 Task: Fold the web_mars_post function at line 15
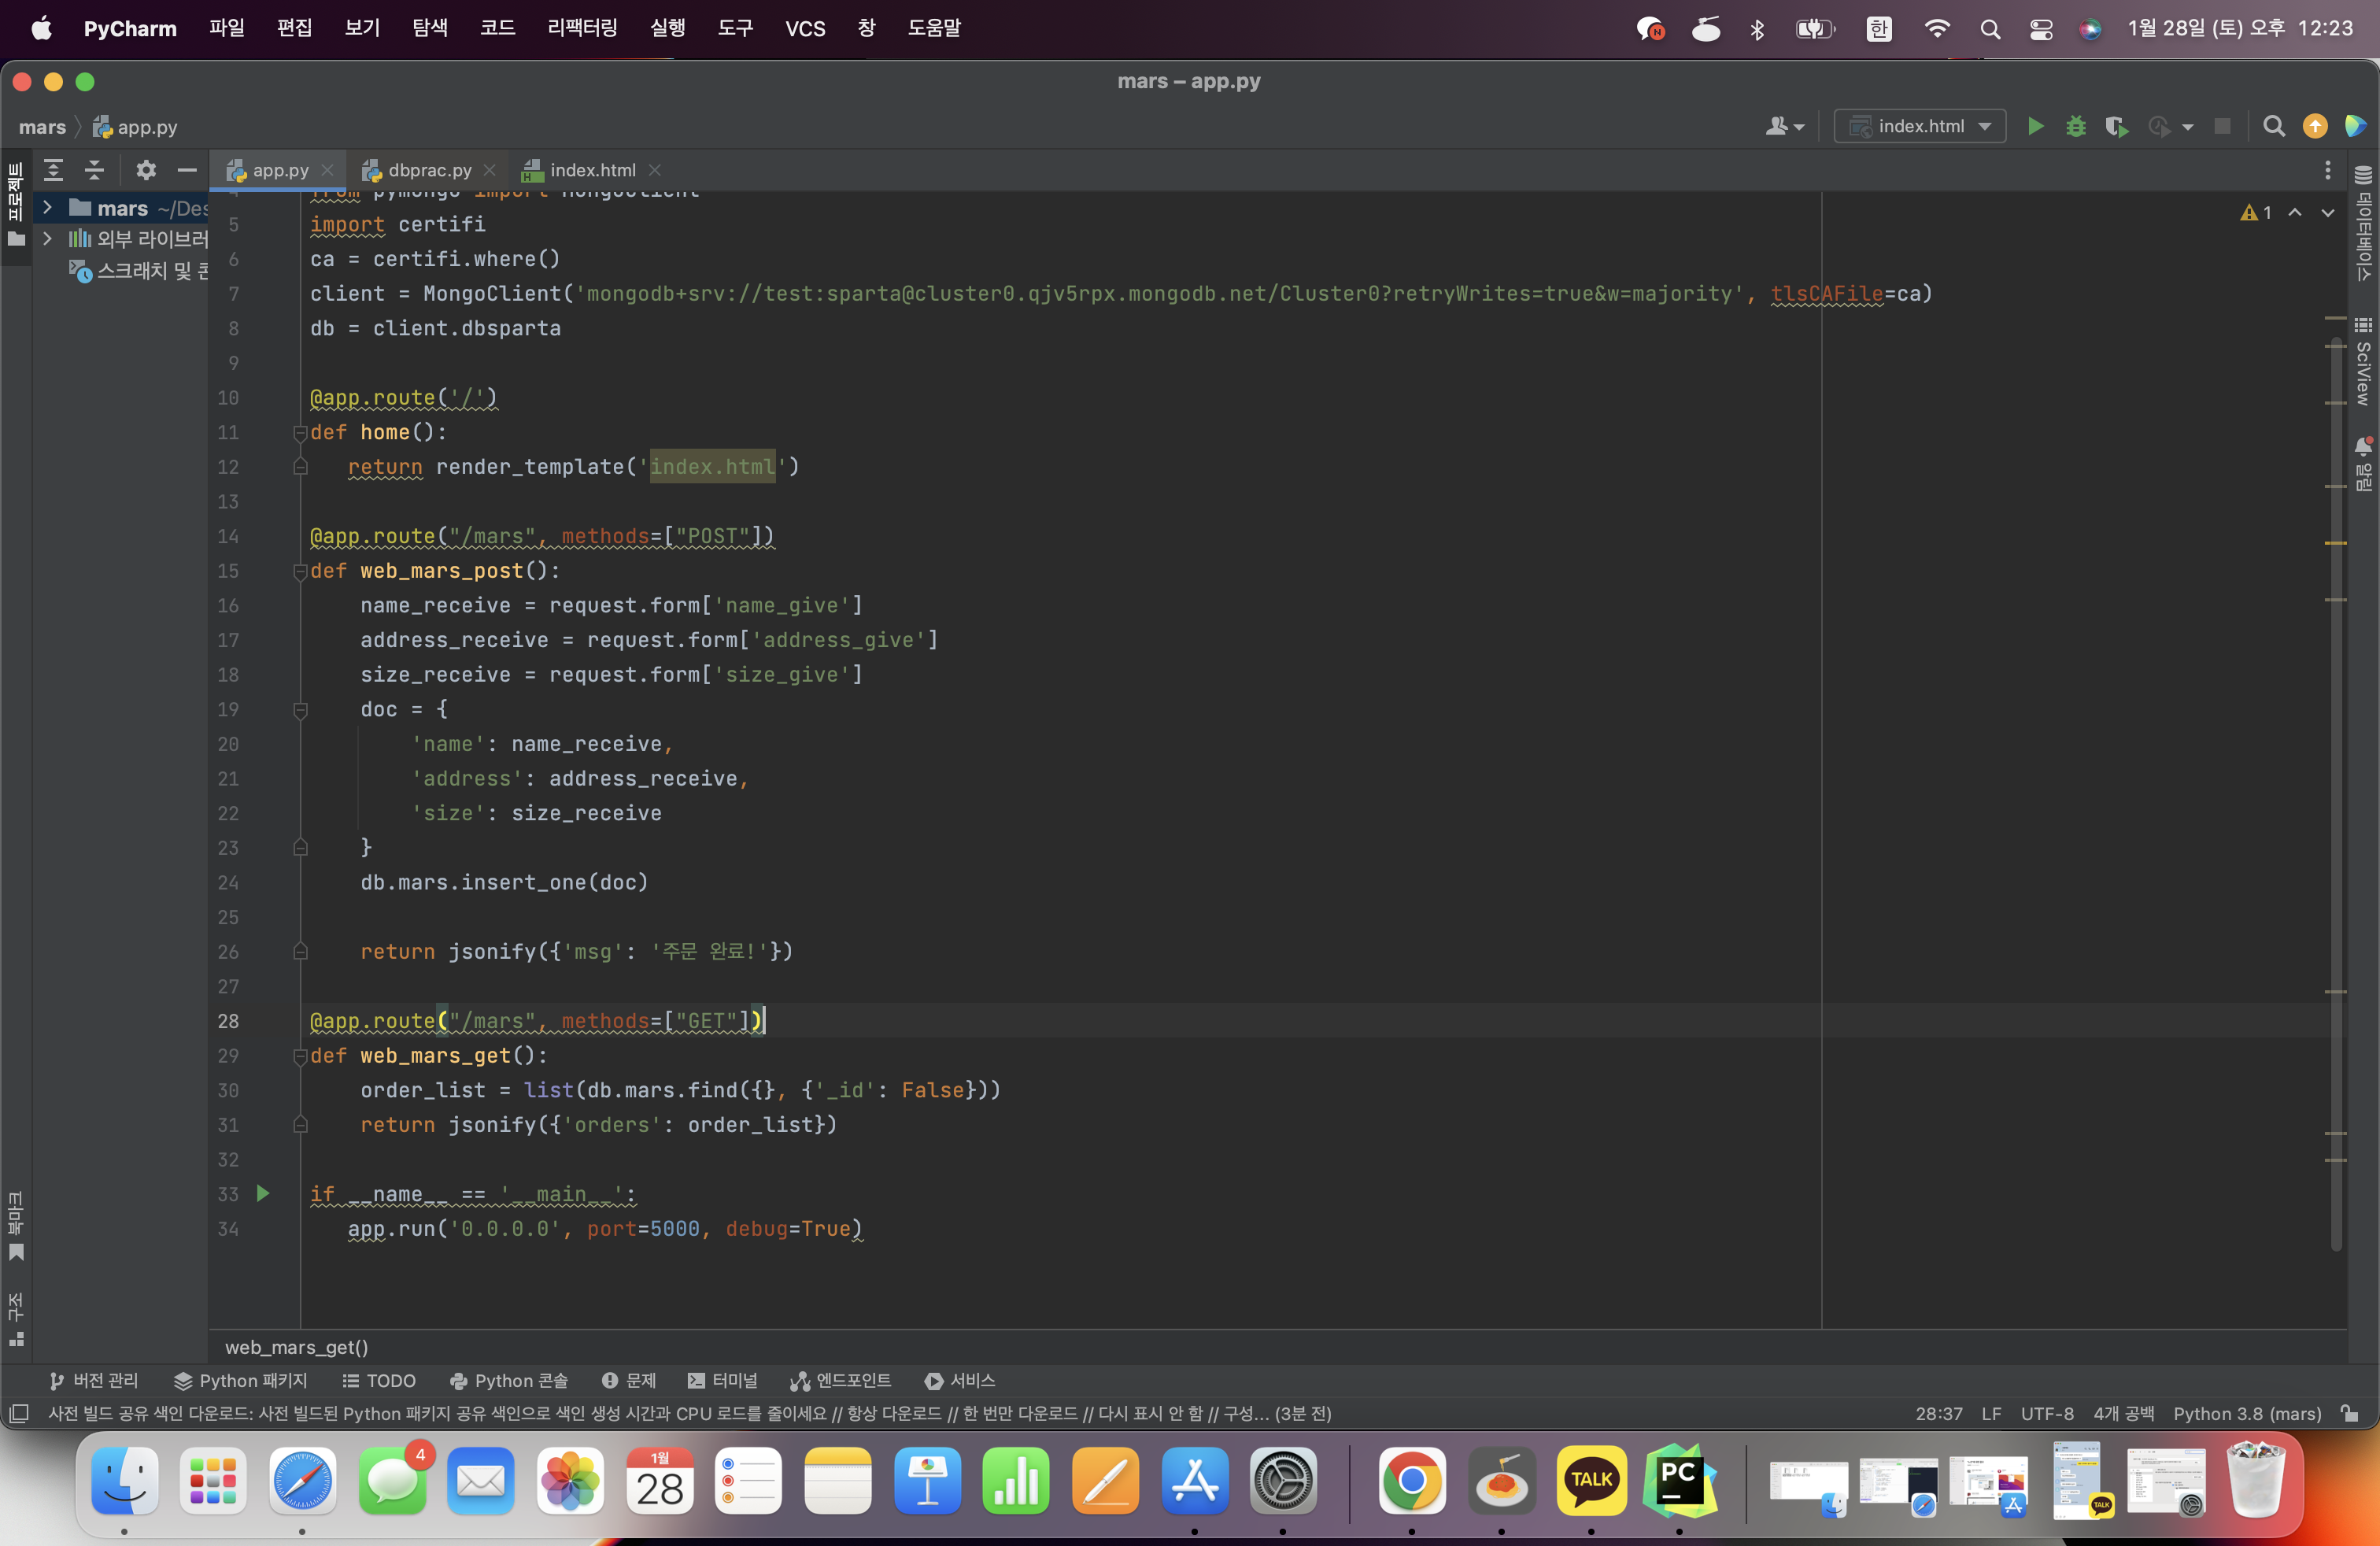(x=299, y=571)
